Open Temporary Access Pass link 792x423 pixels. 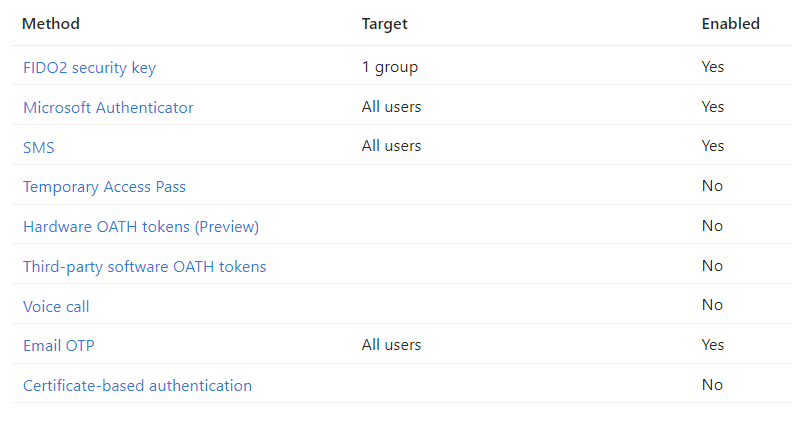(104, 187)
